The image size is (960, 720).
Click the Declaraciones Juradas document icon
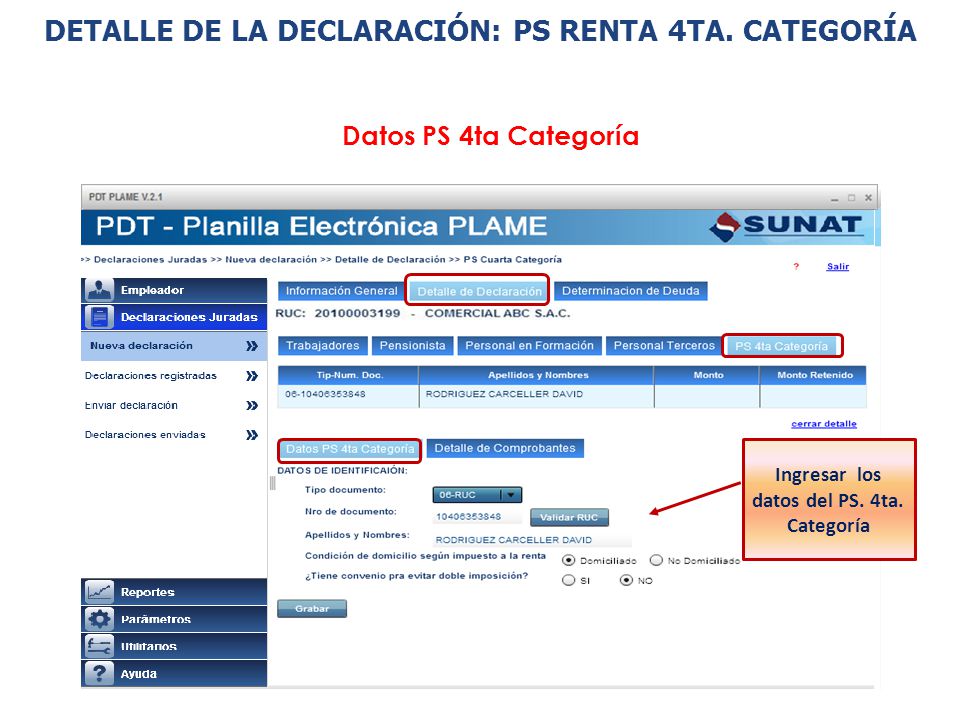point(99,317)
